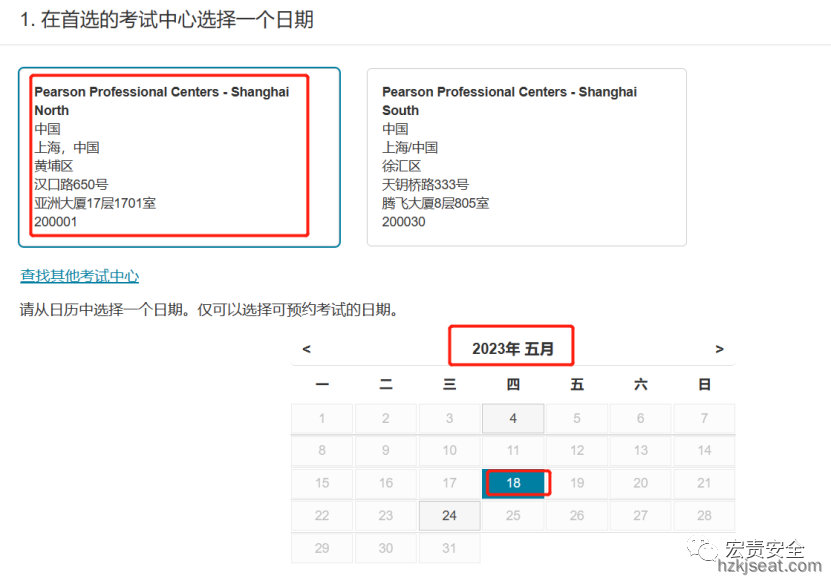This screenshot has height=585, width=831.
Task: Click disabled date 17 in calendar
Action: click(449, 483)
